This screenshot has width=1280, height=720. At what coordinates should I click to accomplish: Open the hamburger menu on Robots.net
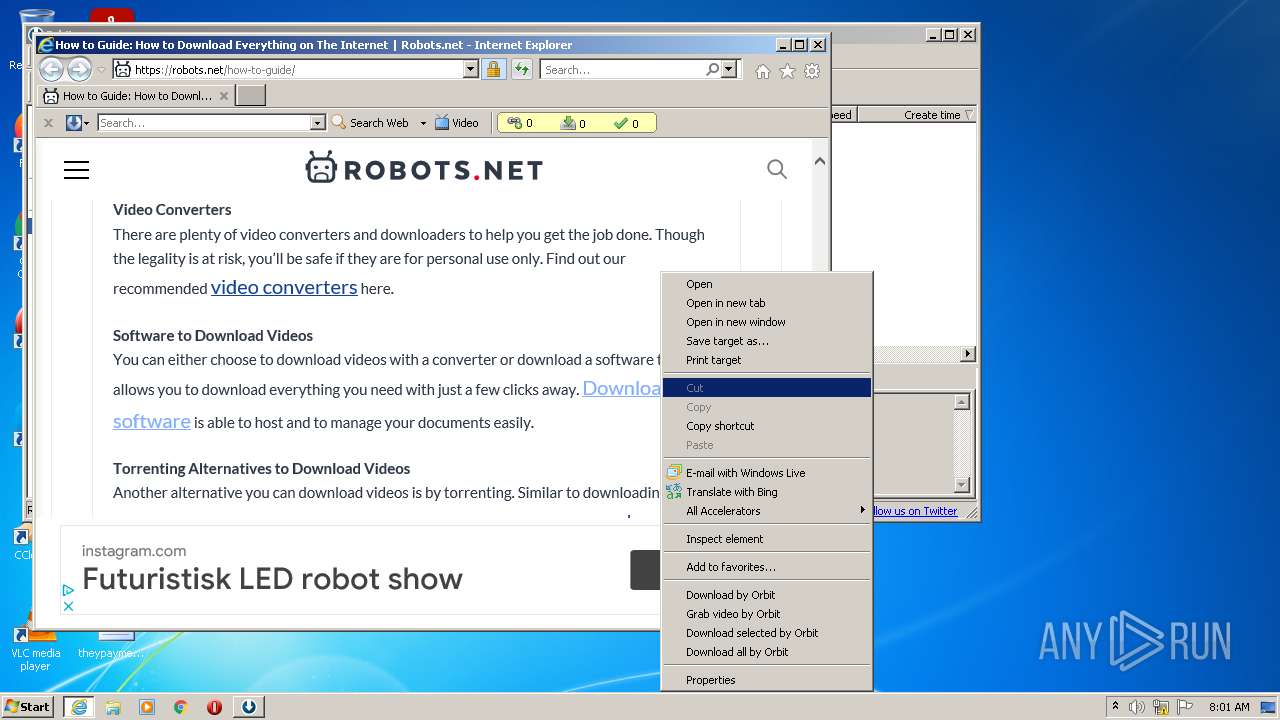pyautogui.click(x=76, y=170)
